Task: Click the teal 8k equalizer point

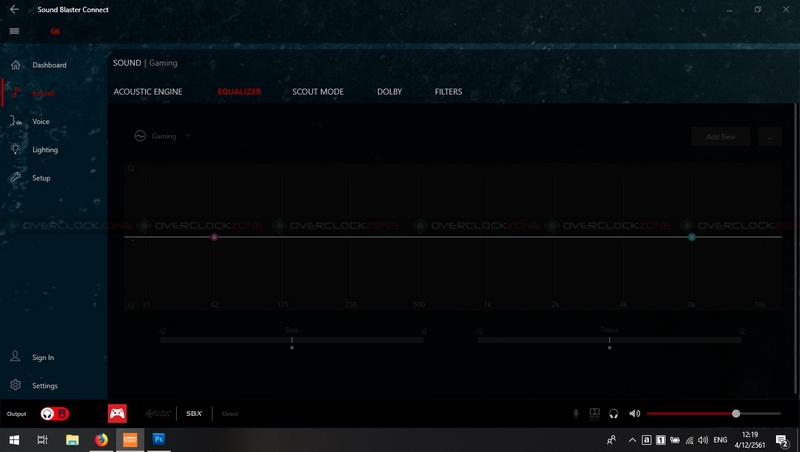Action: point(692,237)
